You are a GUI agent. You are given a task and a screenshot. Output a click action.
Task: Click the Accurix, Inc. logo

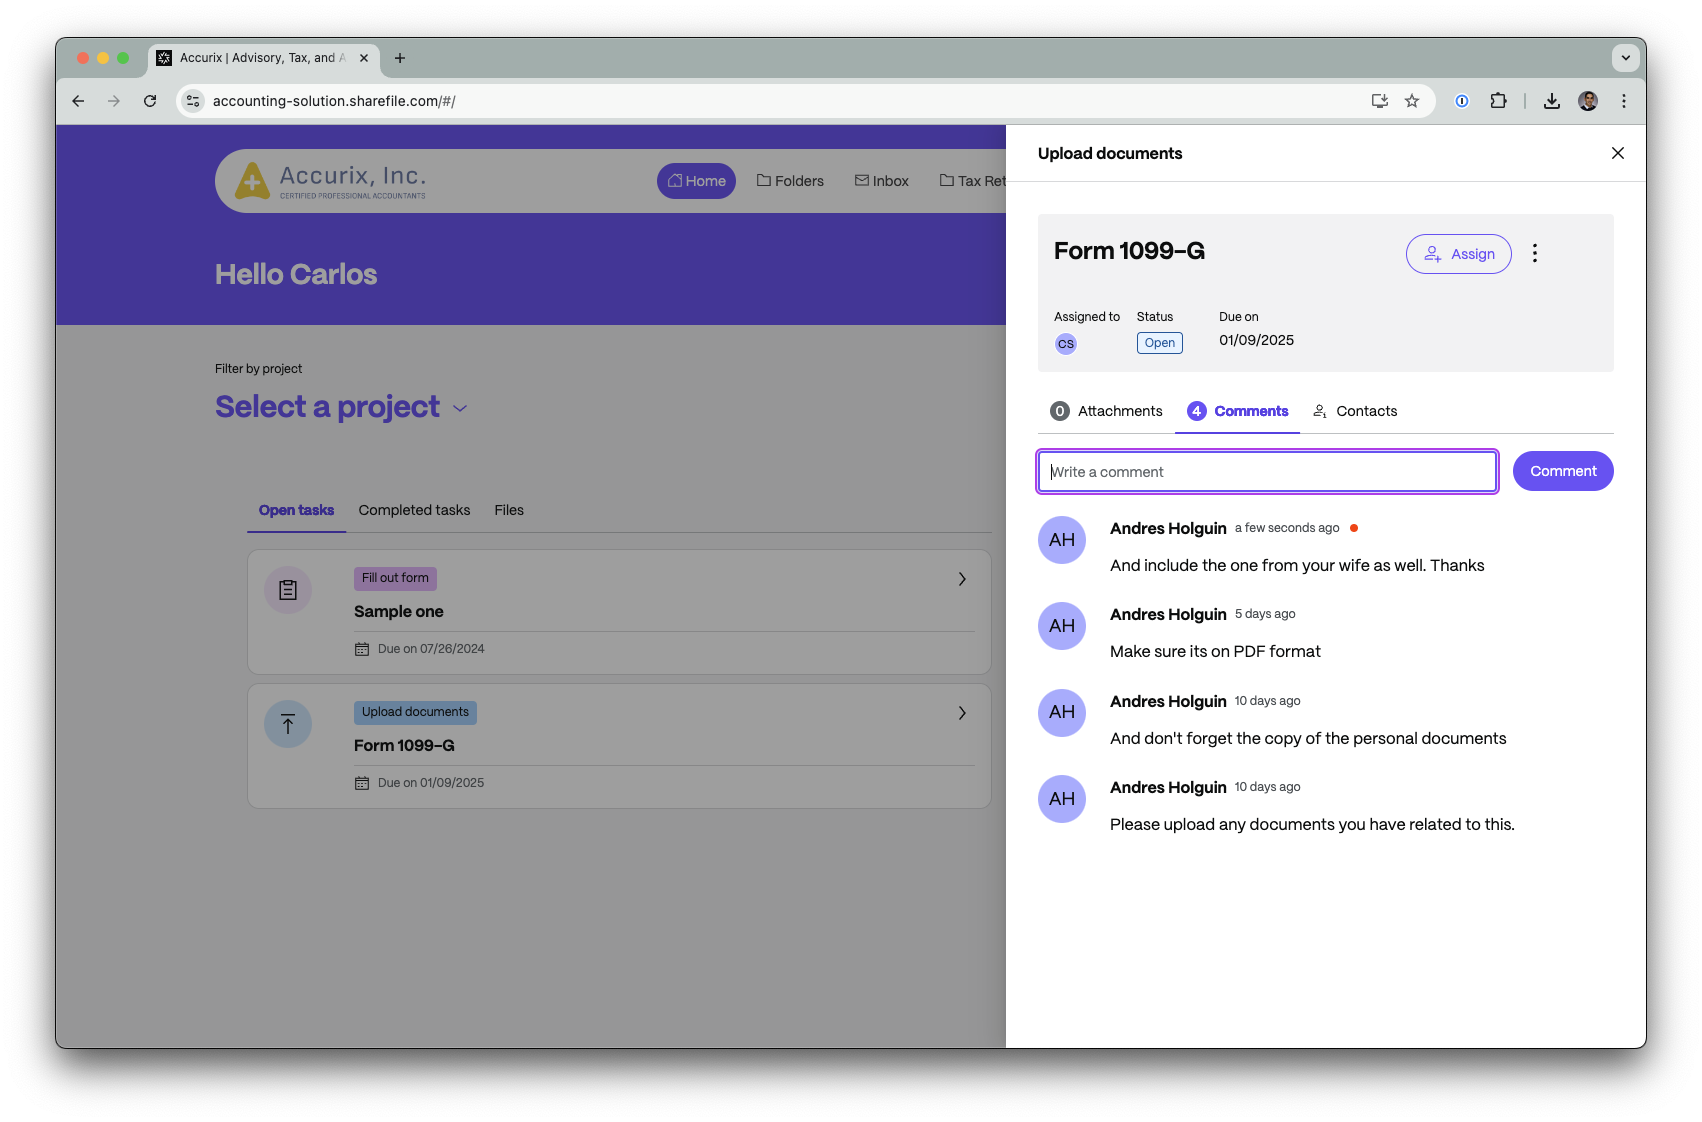[x=330, y=181]
